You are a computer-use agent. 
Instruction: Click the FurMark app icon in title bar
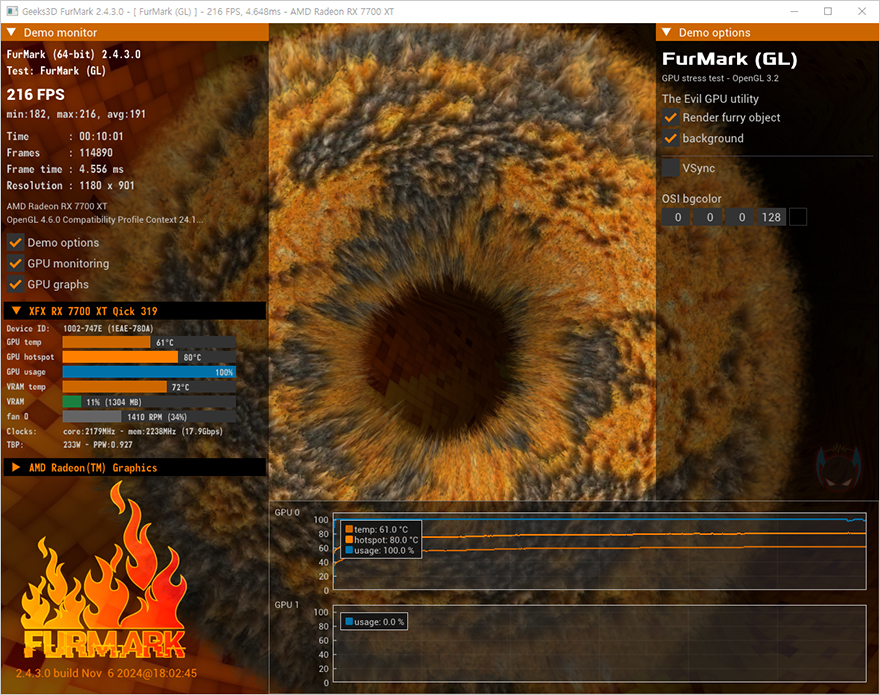[12, 11]
